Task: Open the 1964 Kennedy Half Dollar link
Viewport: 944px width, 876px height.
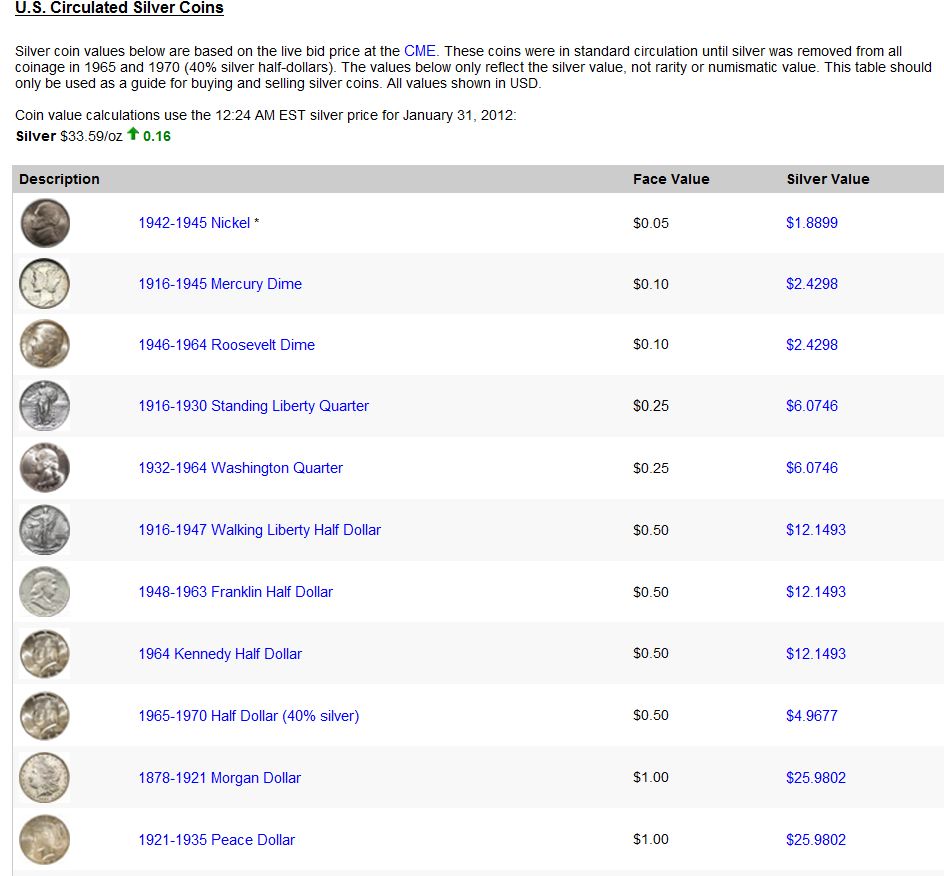Action: tap(220, 654)
